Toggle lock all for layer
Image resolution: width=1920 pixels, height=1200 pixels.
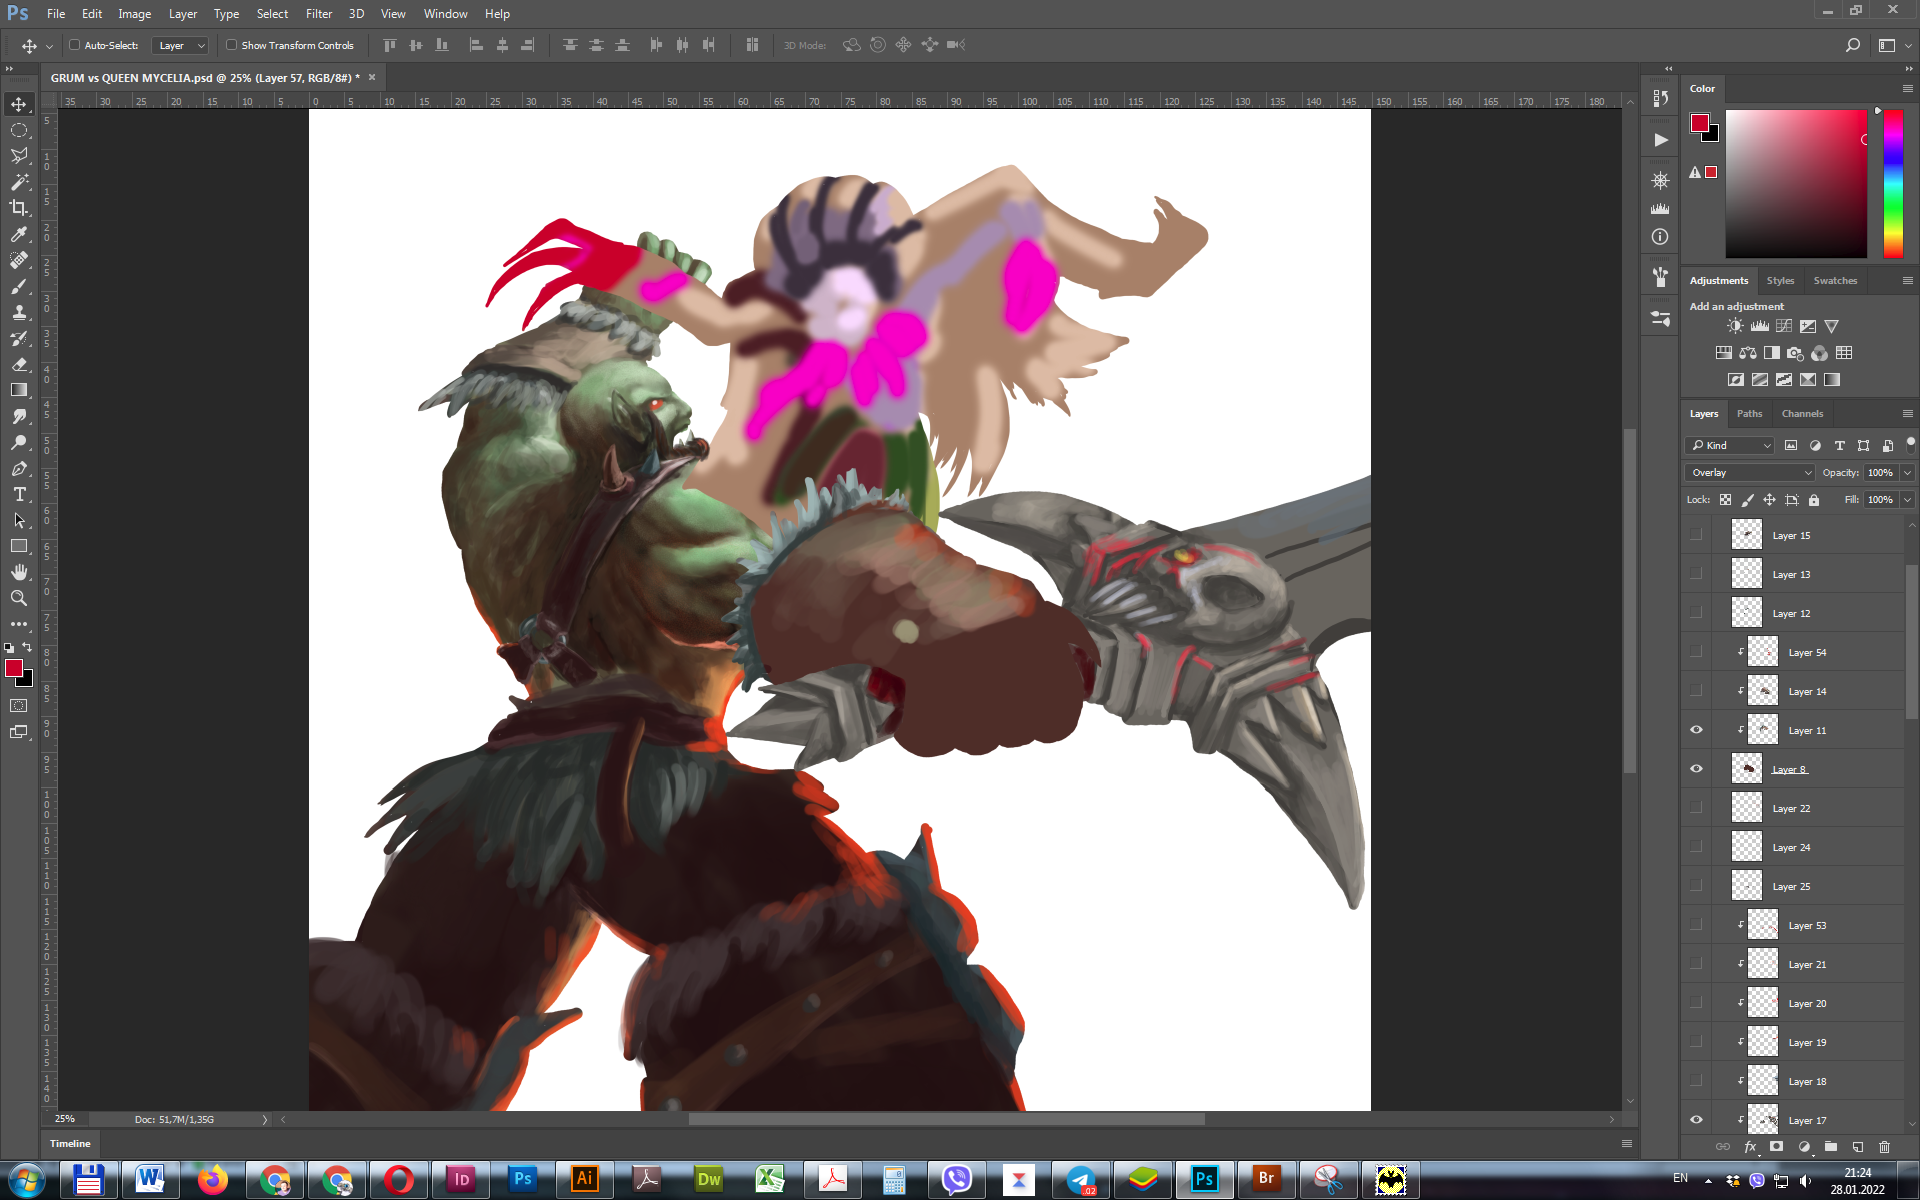click(1814, 500)
